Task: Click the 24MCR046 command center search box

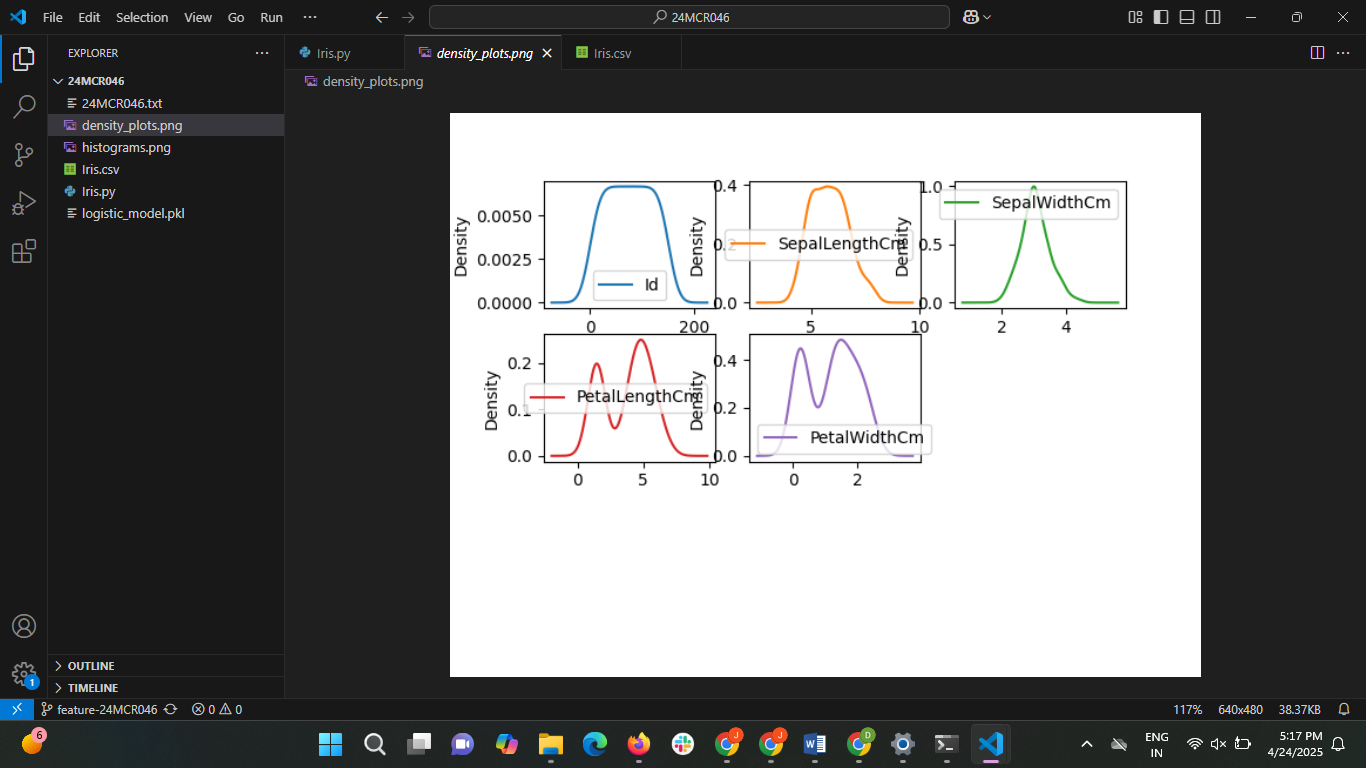Action: 689,17
